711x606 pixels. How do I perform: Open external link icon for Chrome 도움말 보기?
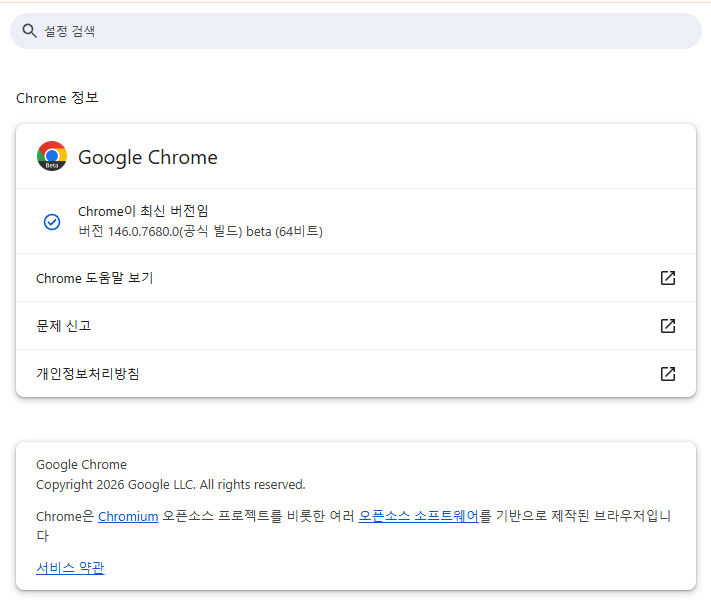pyautogui.click(x=668, y=278)
